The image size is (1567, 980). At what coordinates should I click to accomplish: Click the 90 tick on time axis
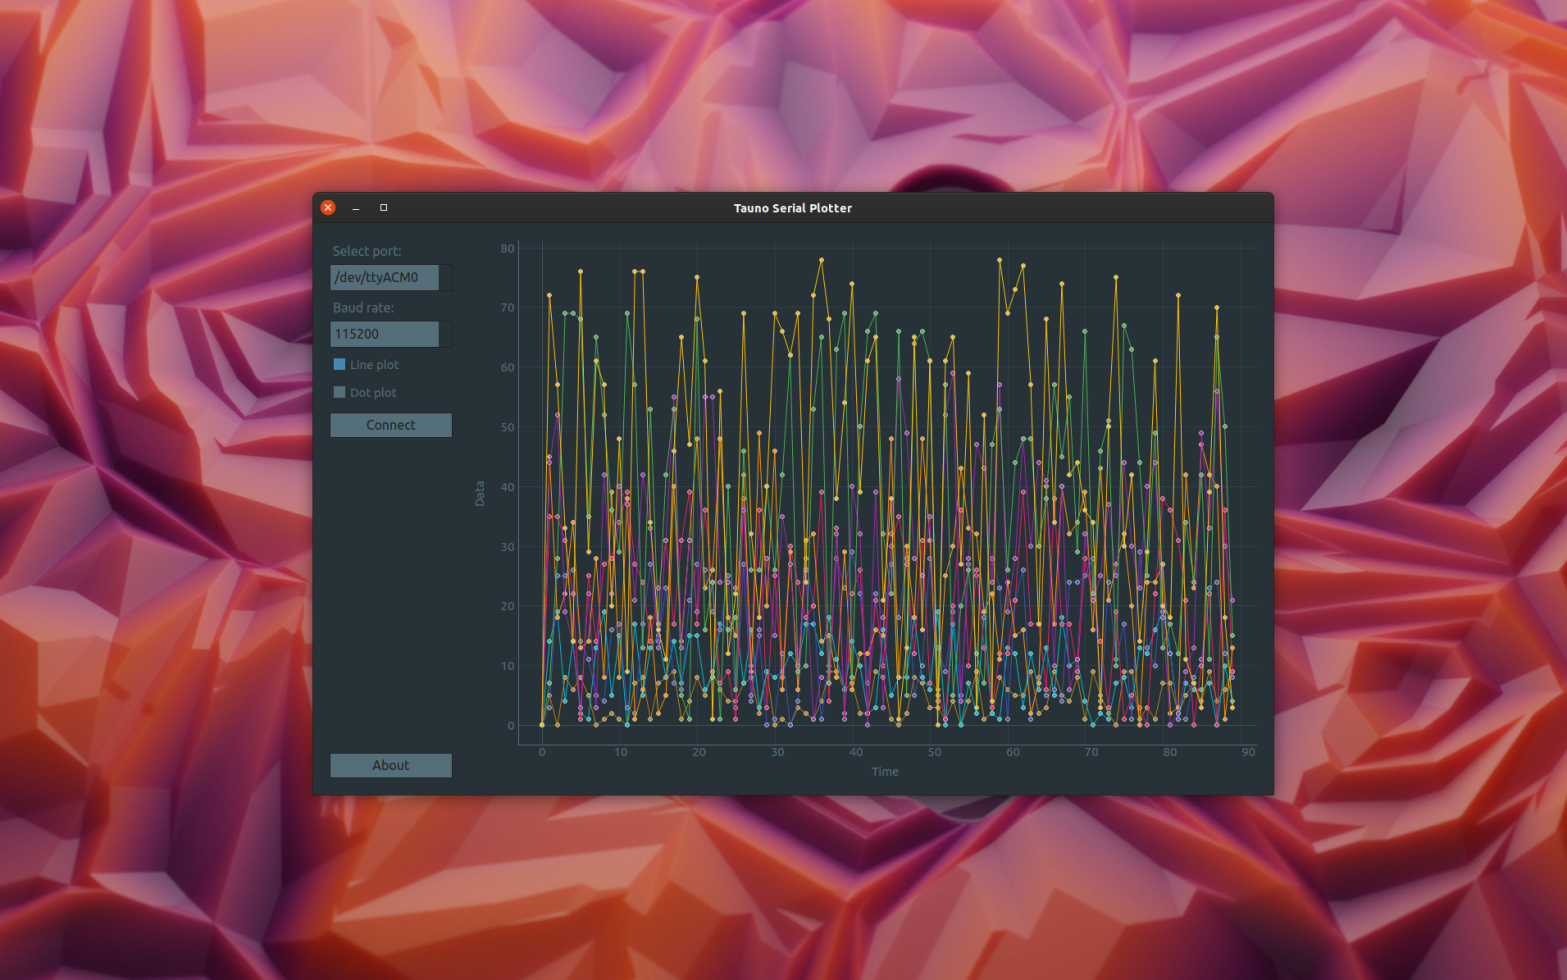tap(1248, 752)
